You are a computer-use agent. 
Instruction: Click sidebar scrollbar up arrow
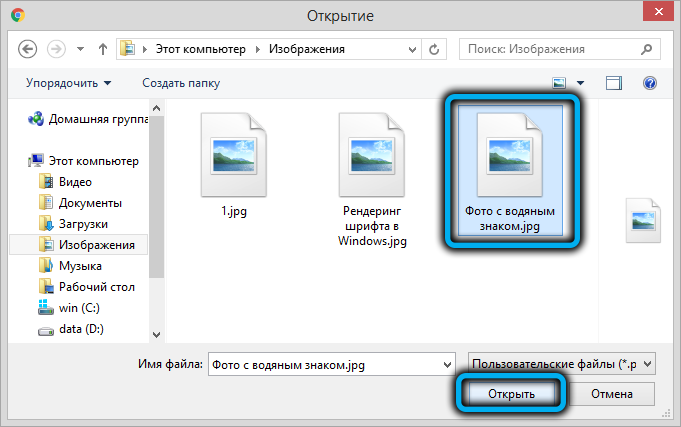click(x=156, y=108)
